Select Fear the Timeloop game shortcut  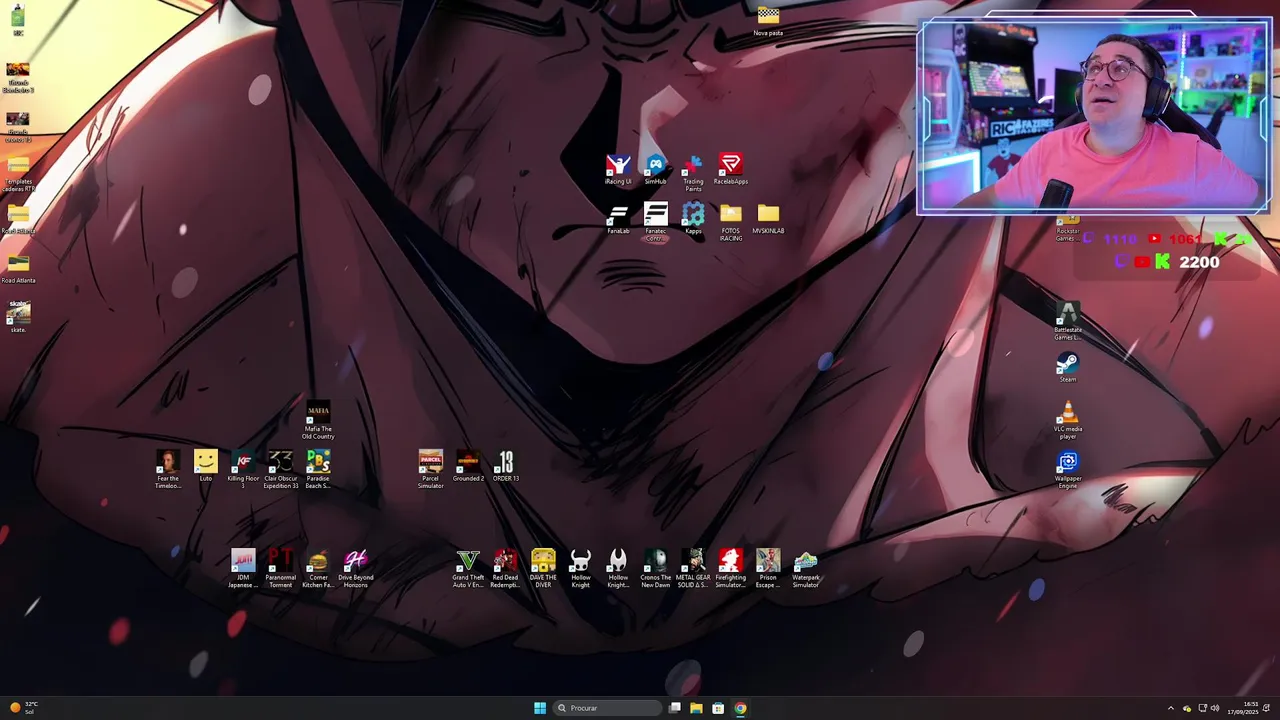coord(168,470)
